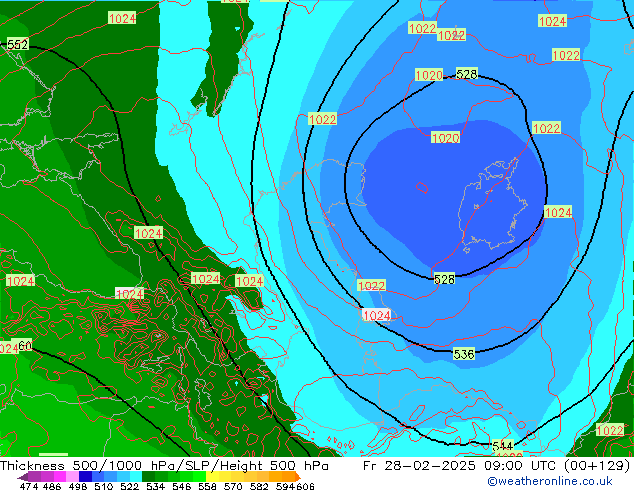The image size is (634, 490).
Task: Click the small closed red contour inside the dark blue core
Action: click(x=422, y=188)
